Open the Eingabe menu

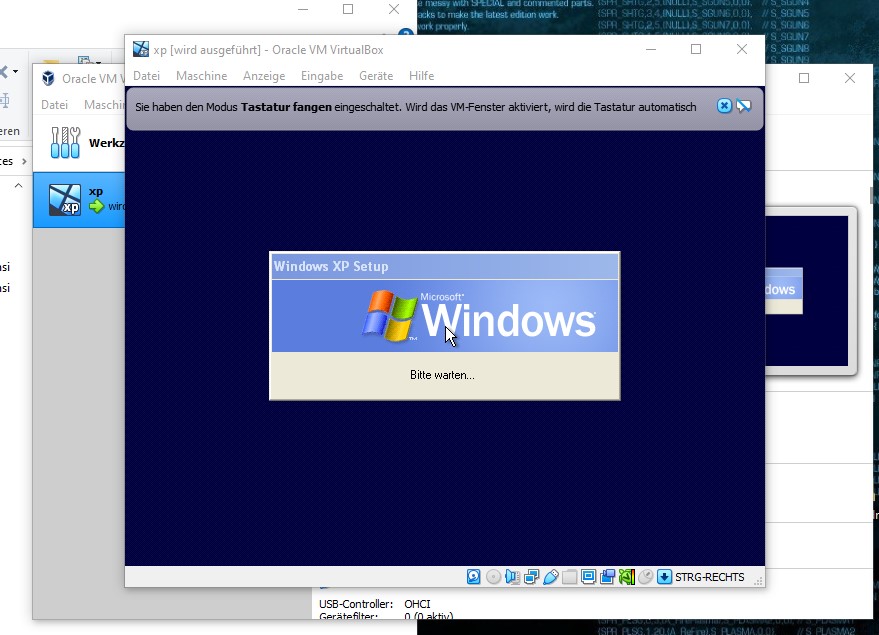tap(322, 76)
